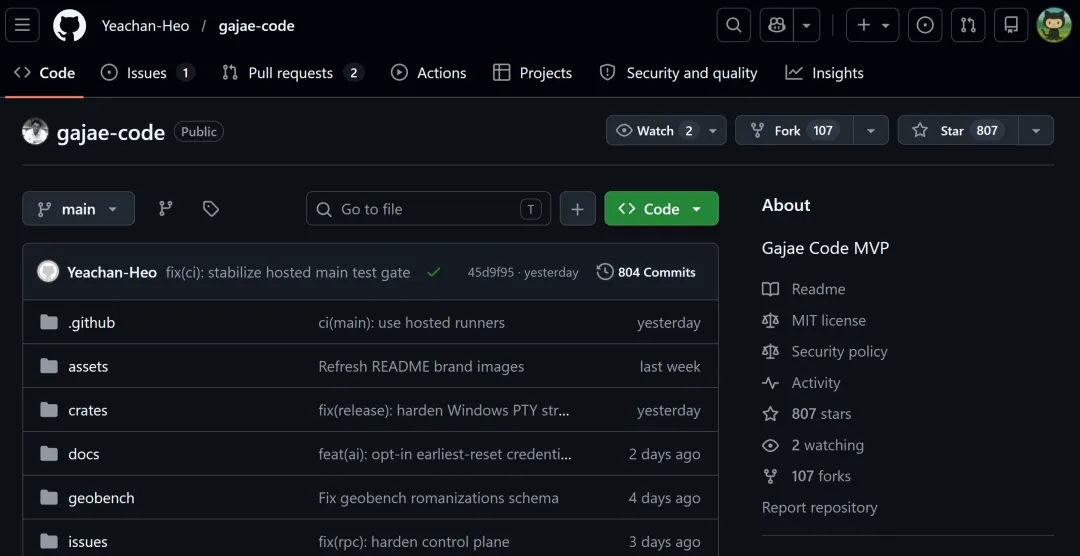This screenshot has width=1080, height=556.
Task: Click the commit author avatar
Action: pos(48,272)
